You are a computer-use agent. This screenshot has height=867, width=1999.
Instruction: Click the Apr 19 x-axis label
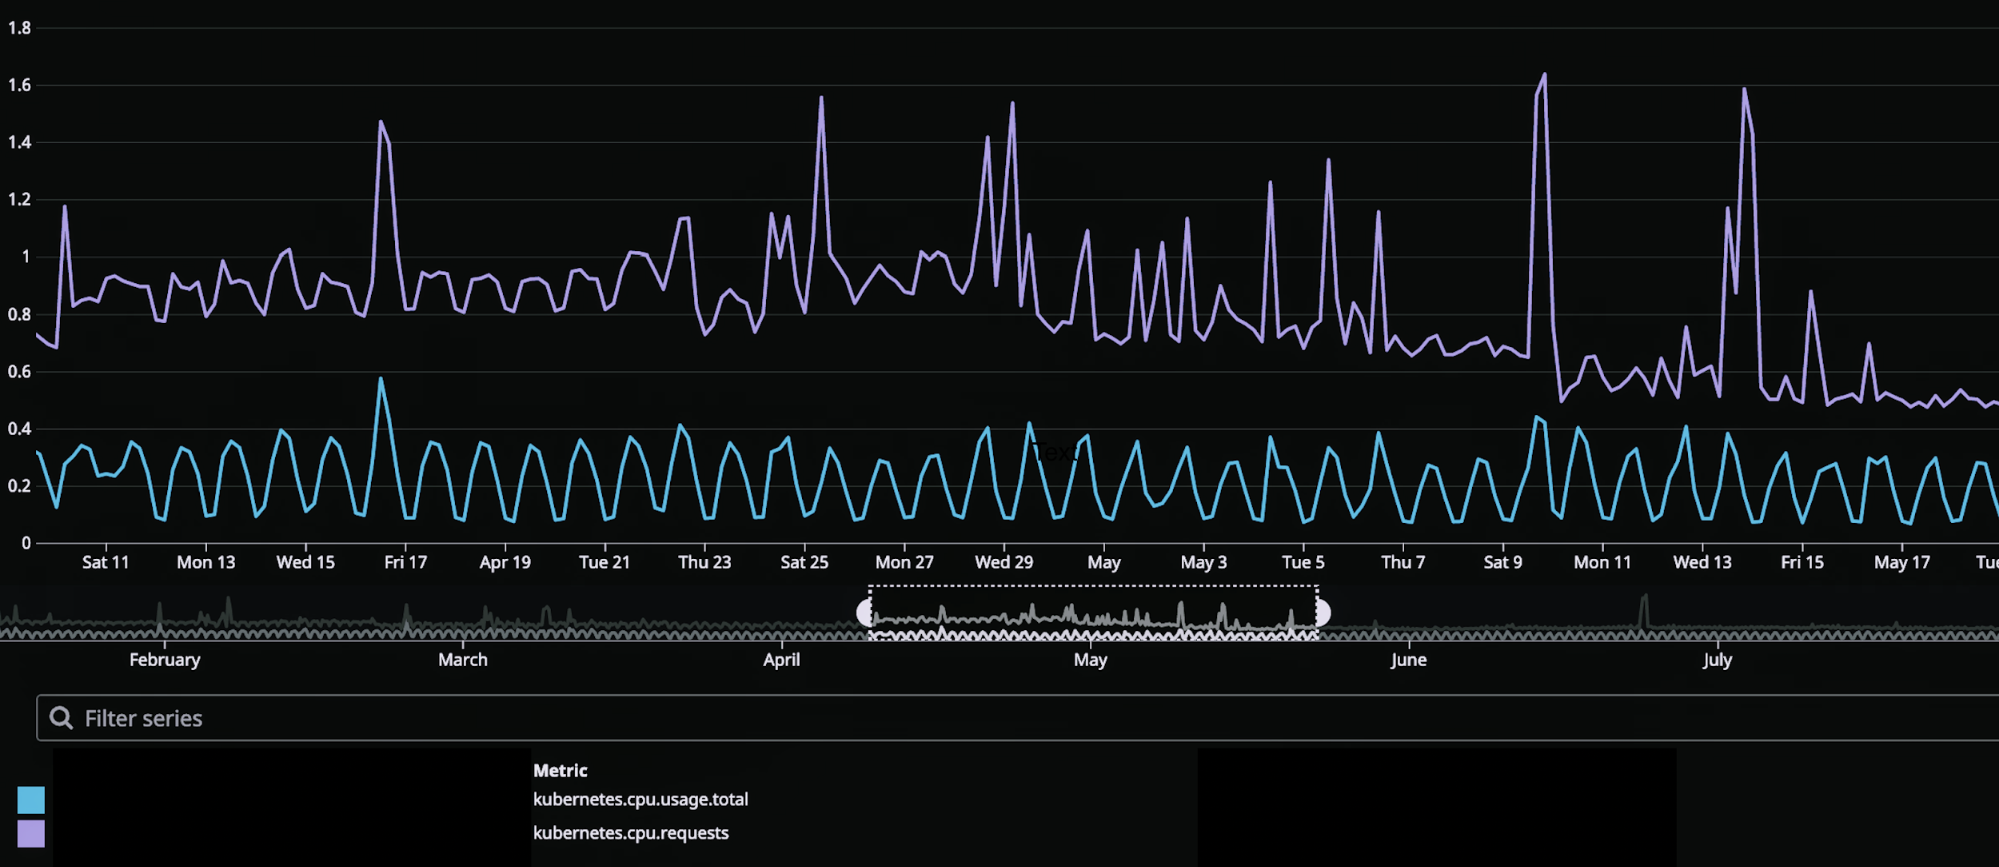(505, 562)
